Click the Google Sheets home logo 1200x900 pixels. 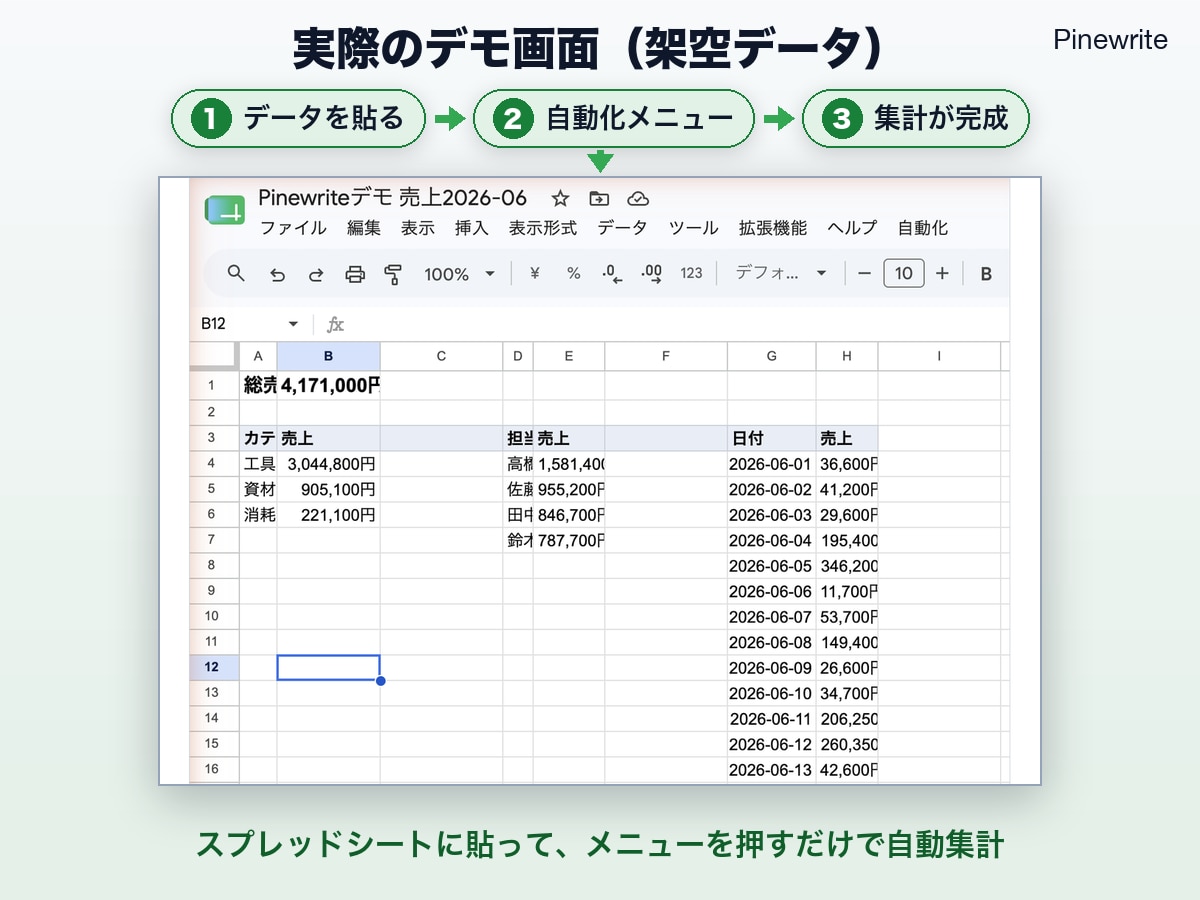coord(224,211)
